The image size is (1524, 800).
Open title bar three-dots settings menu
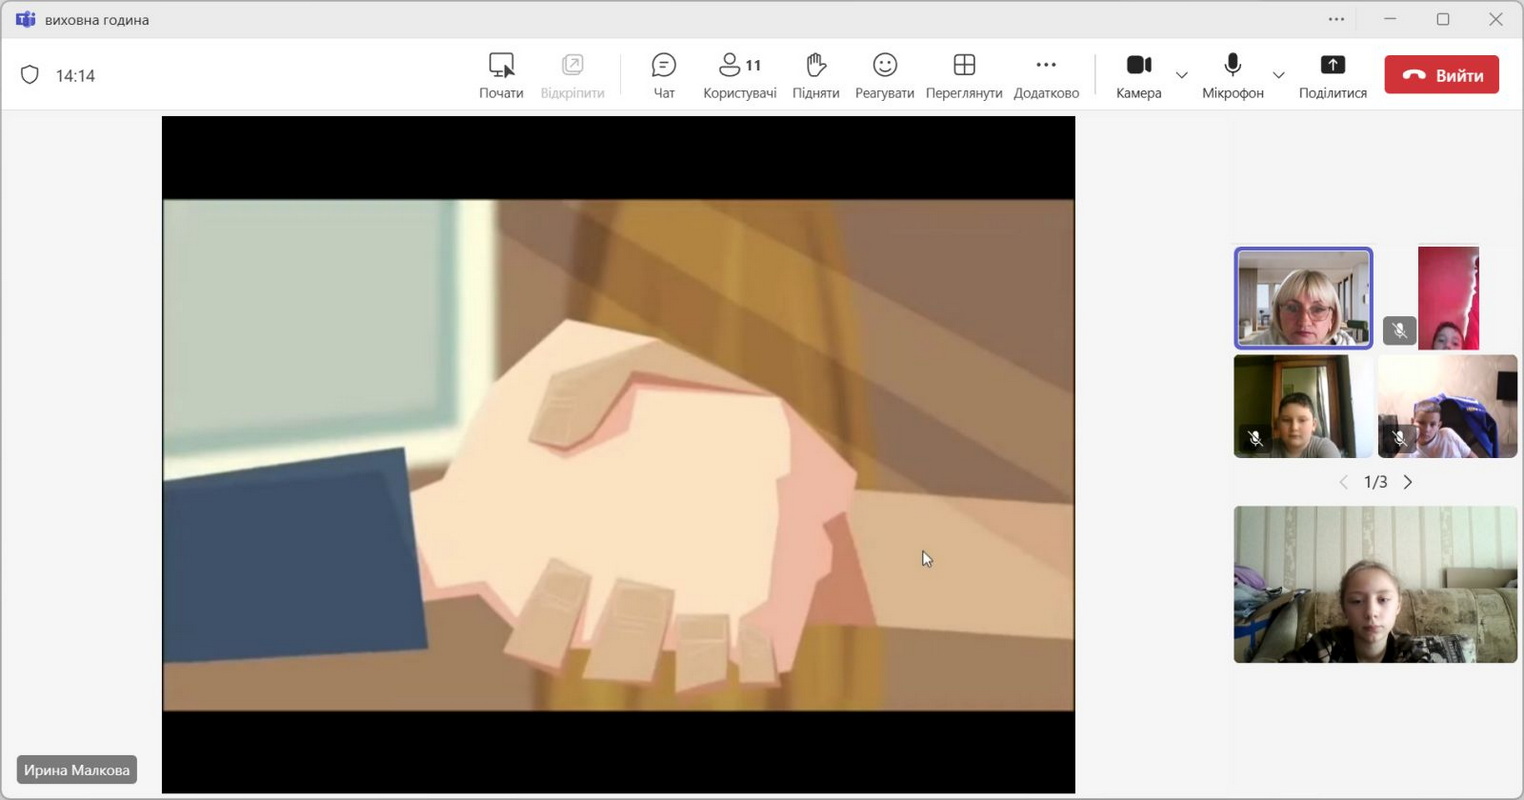tap(1336, 19)
